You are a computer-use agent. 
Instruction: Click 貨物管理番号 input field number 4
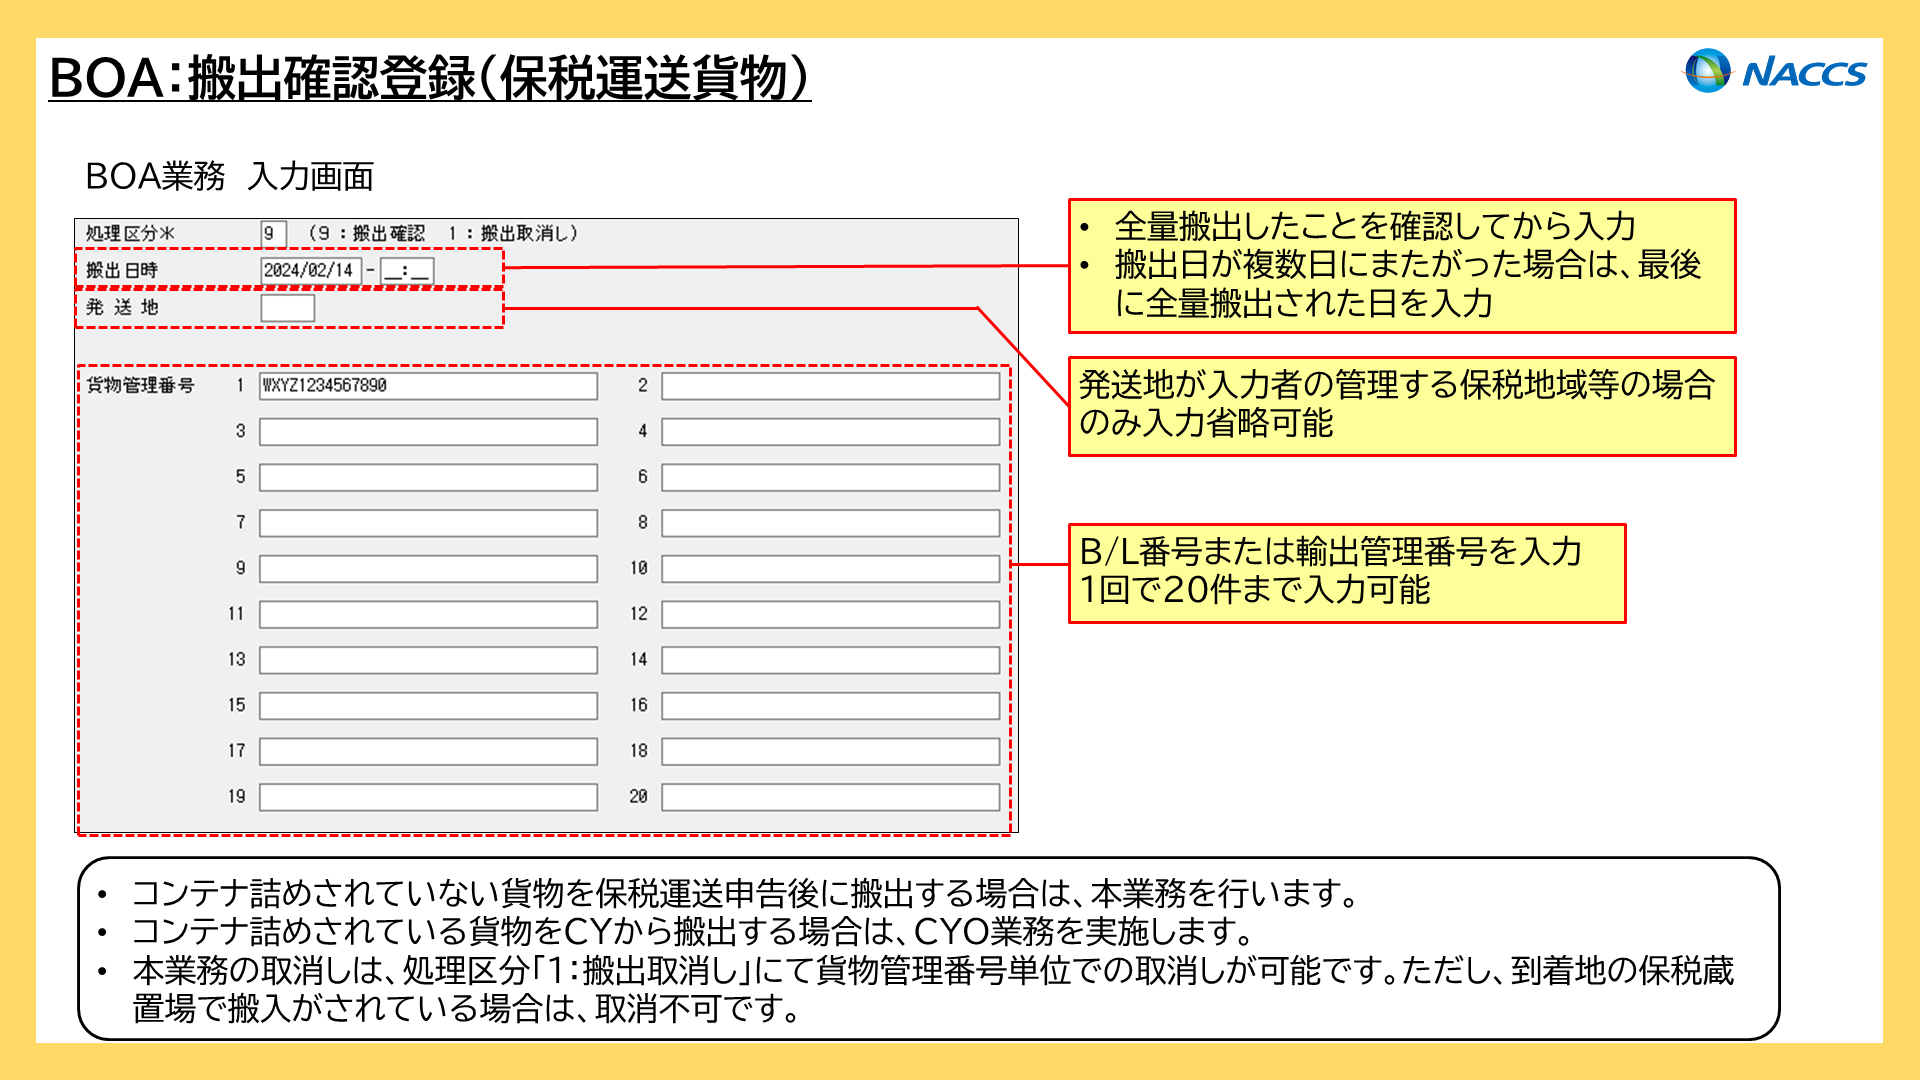[x=831, y=432]
